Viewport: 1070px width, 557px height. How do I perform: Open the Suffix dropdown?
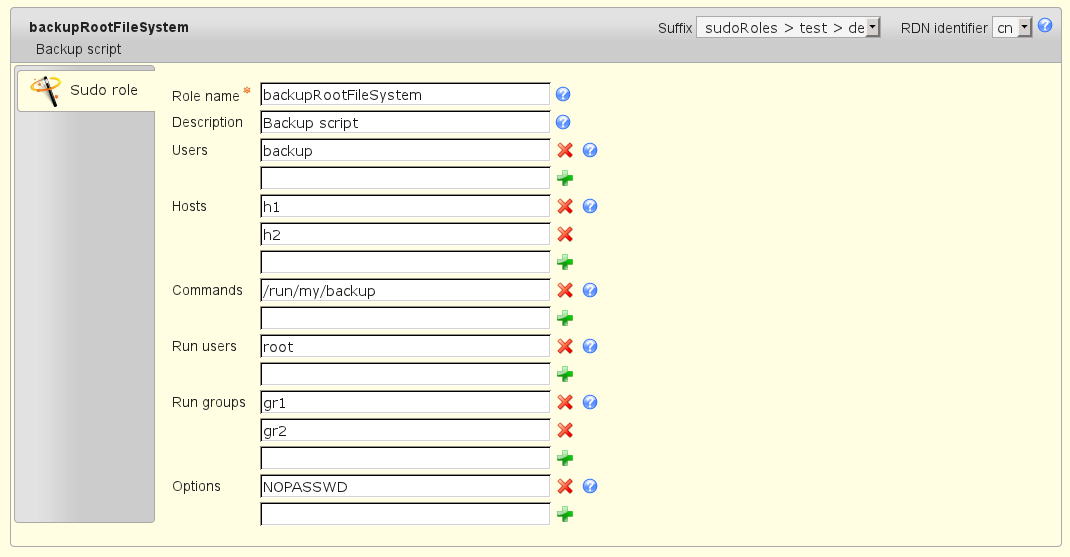(x=788, y=28)
